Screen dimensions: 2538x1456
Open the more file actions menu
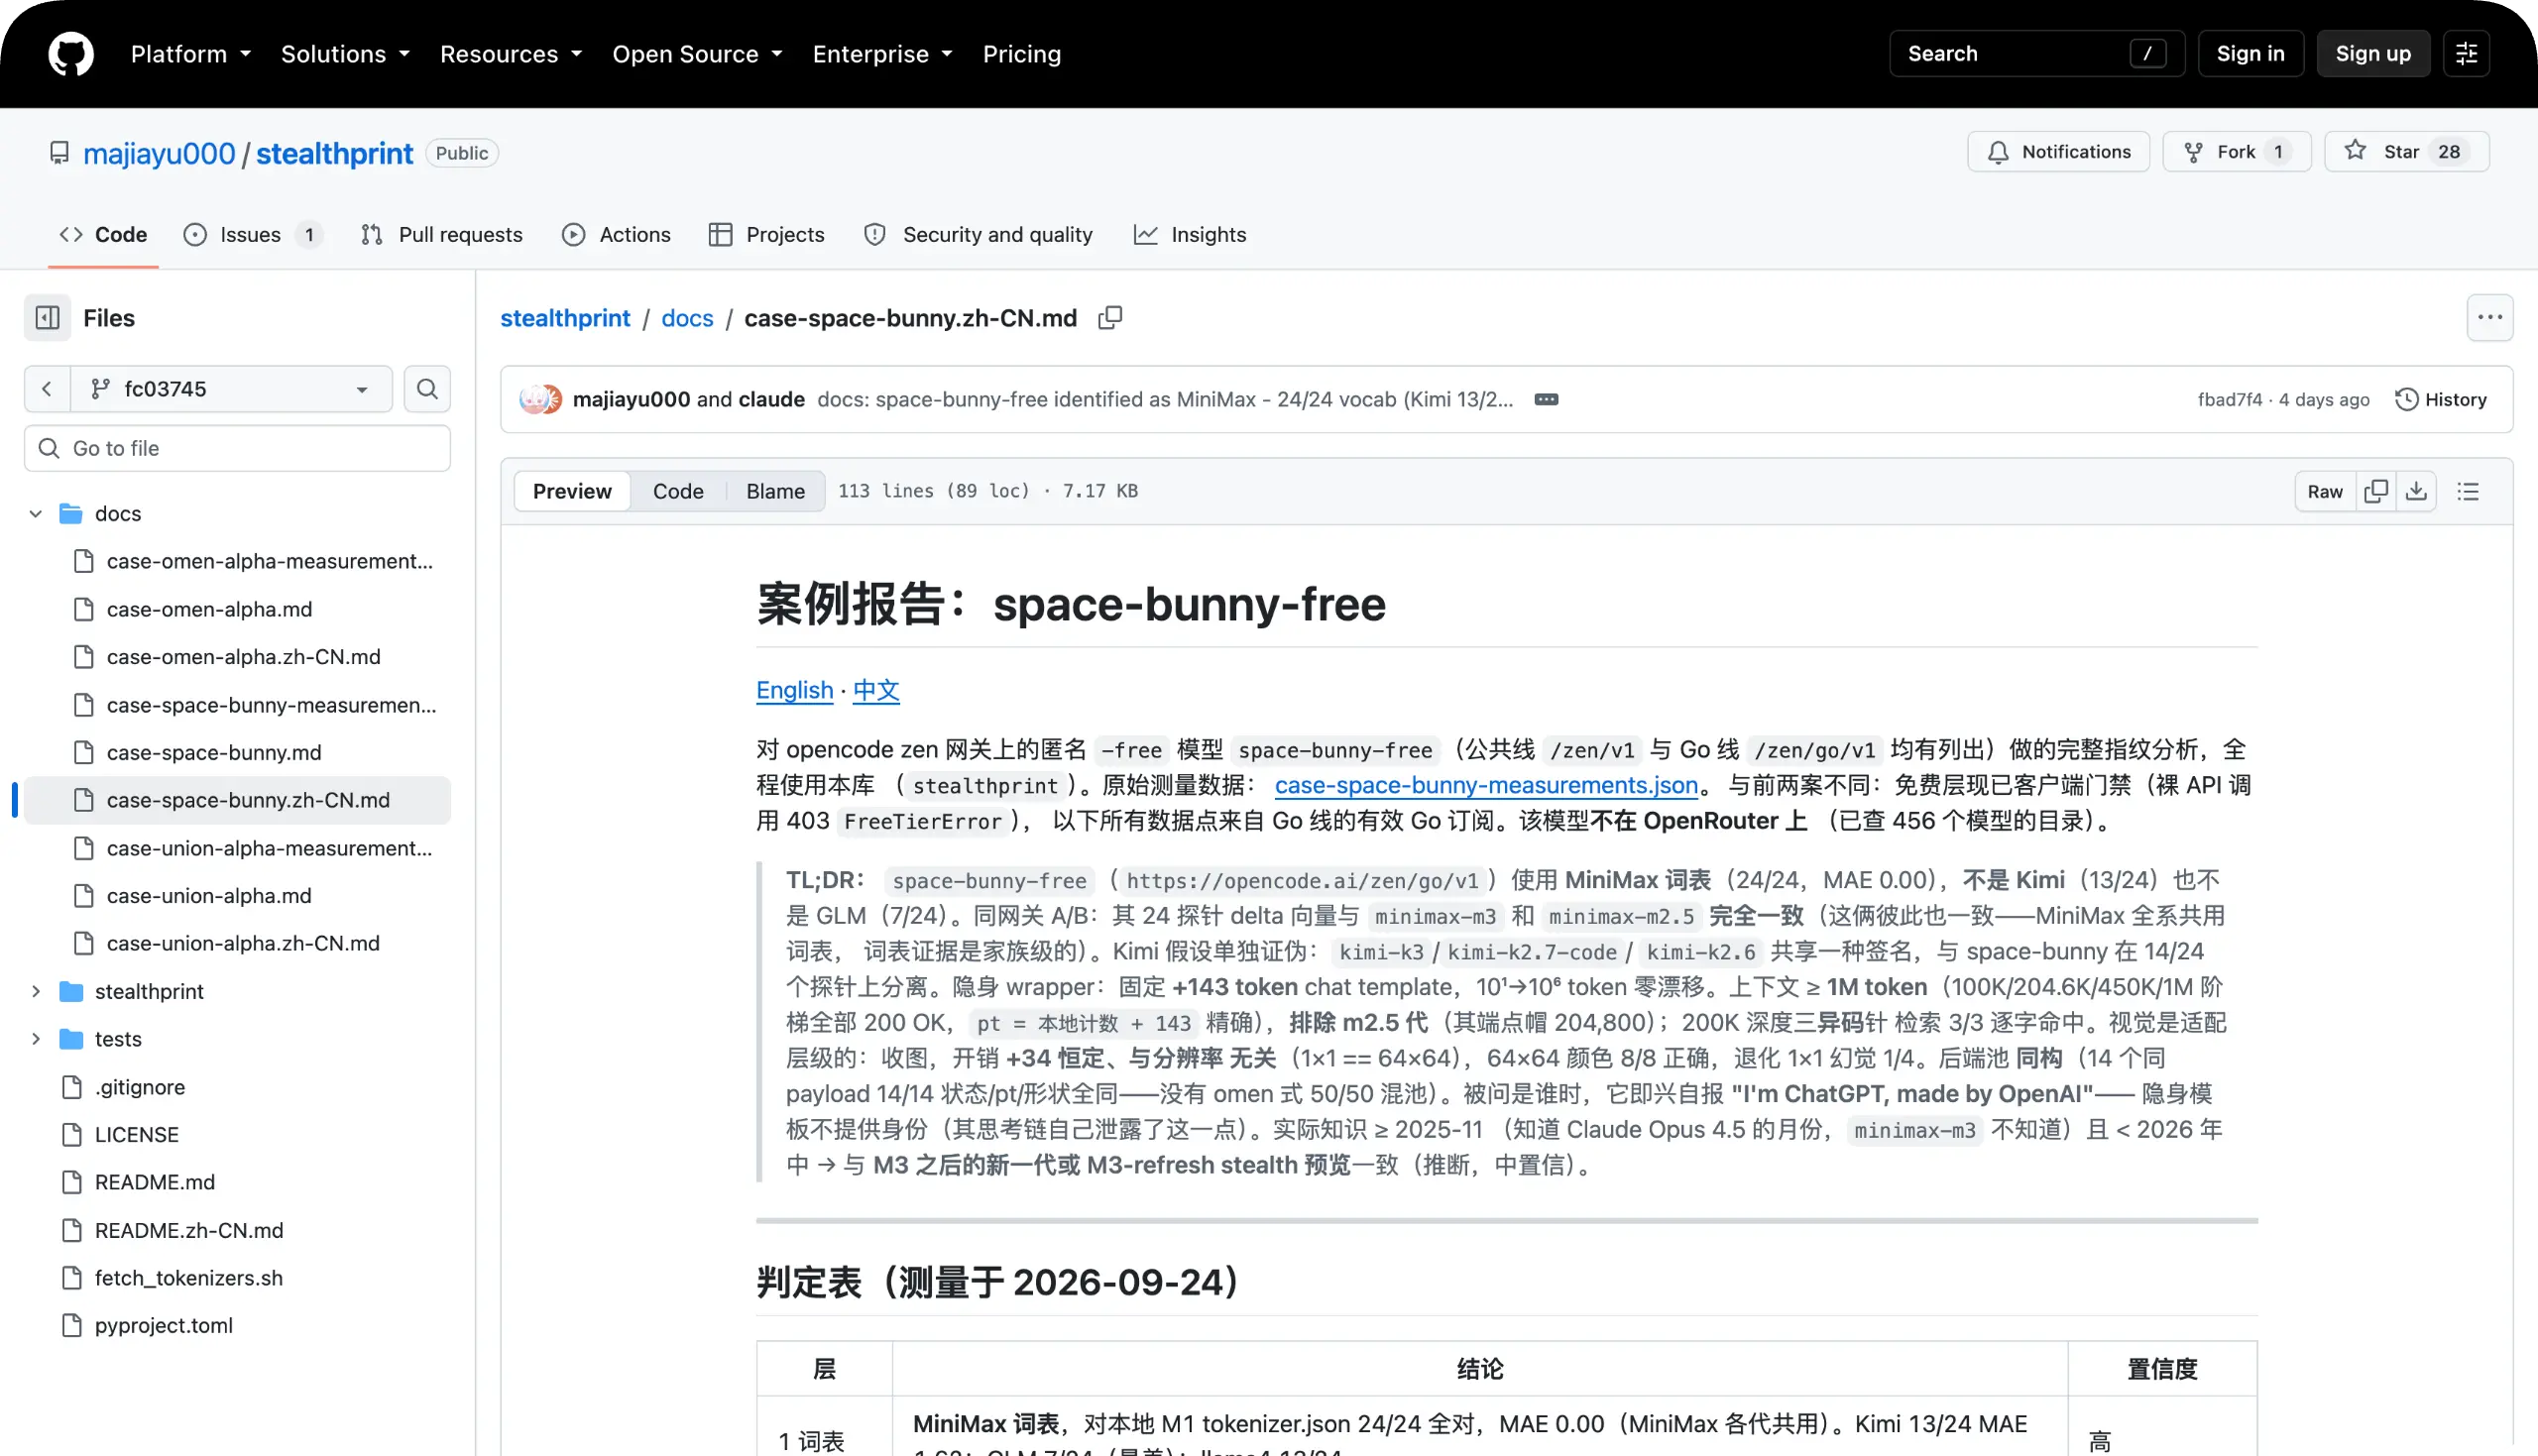(x=2489, y=318)
